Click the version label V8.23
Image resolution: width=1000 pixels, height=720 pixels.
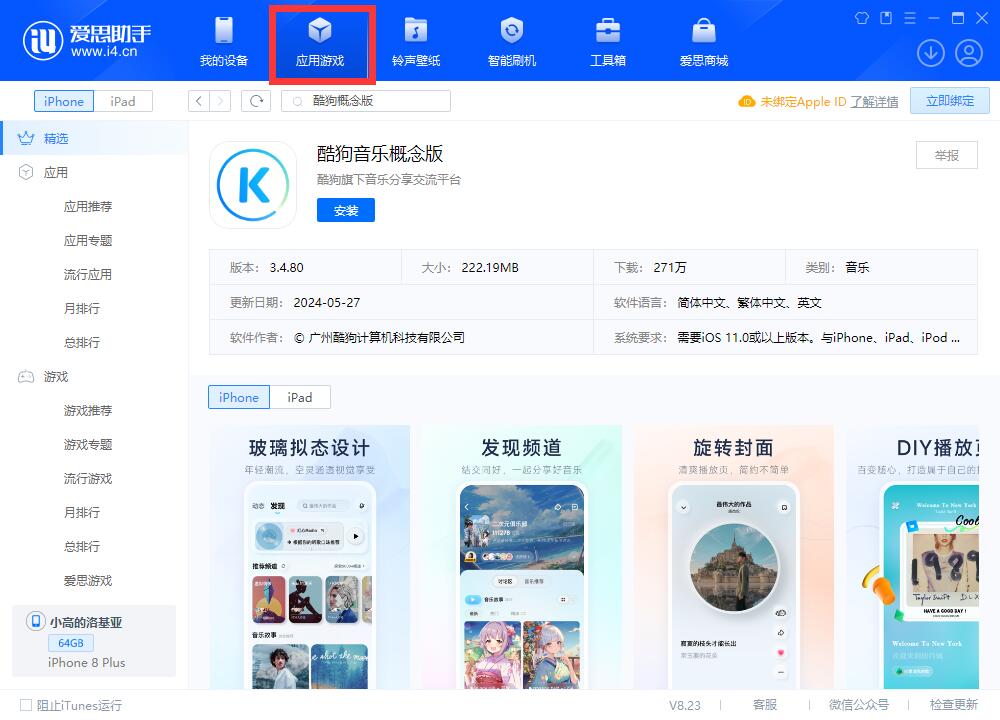coord(684,705)
